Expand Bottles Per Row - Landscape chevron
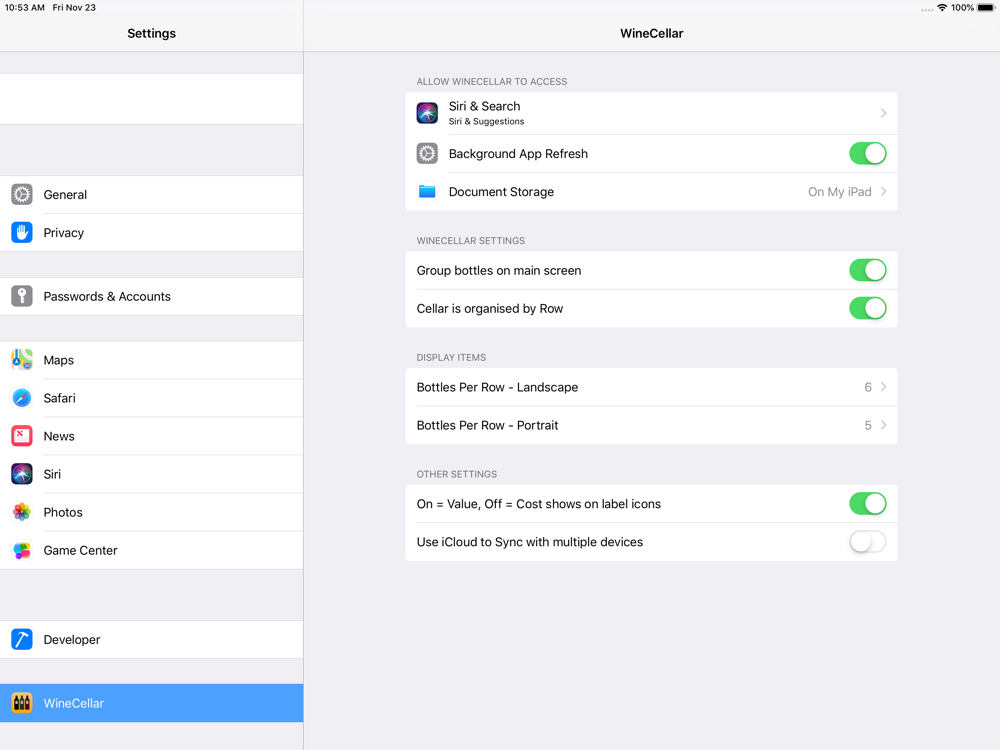This screenshot has height=750, width=1000. (x=883, y=387)
